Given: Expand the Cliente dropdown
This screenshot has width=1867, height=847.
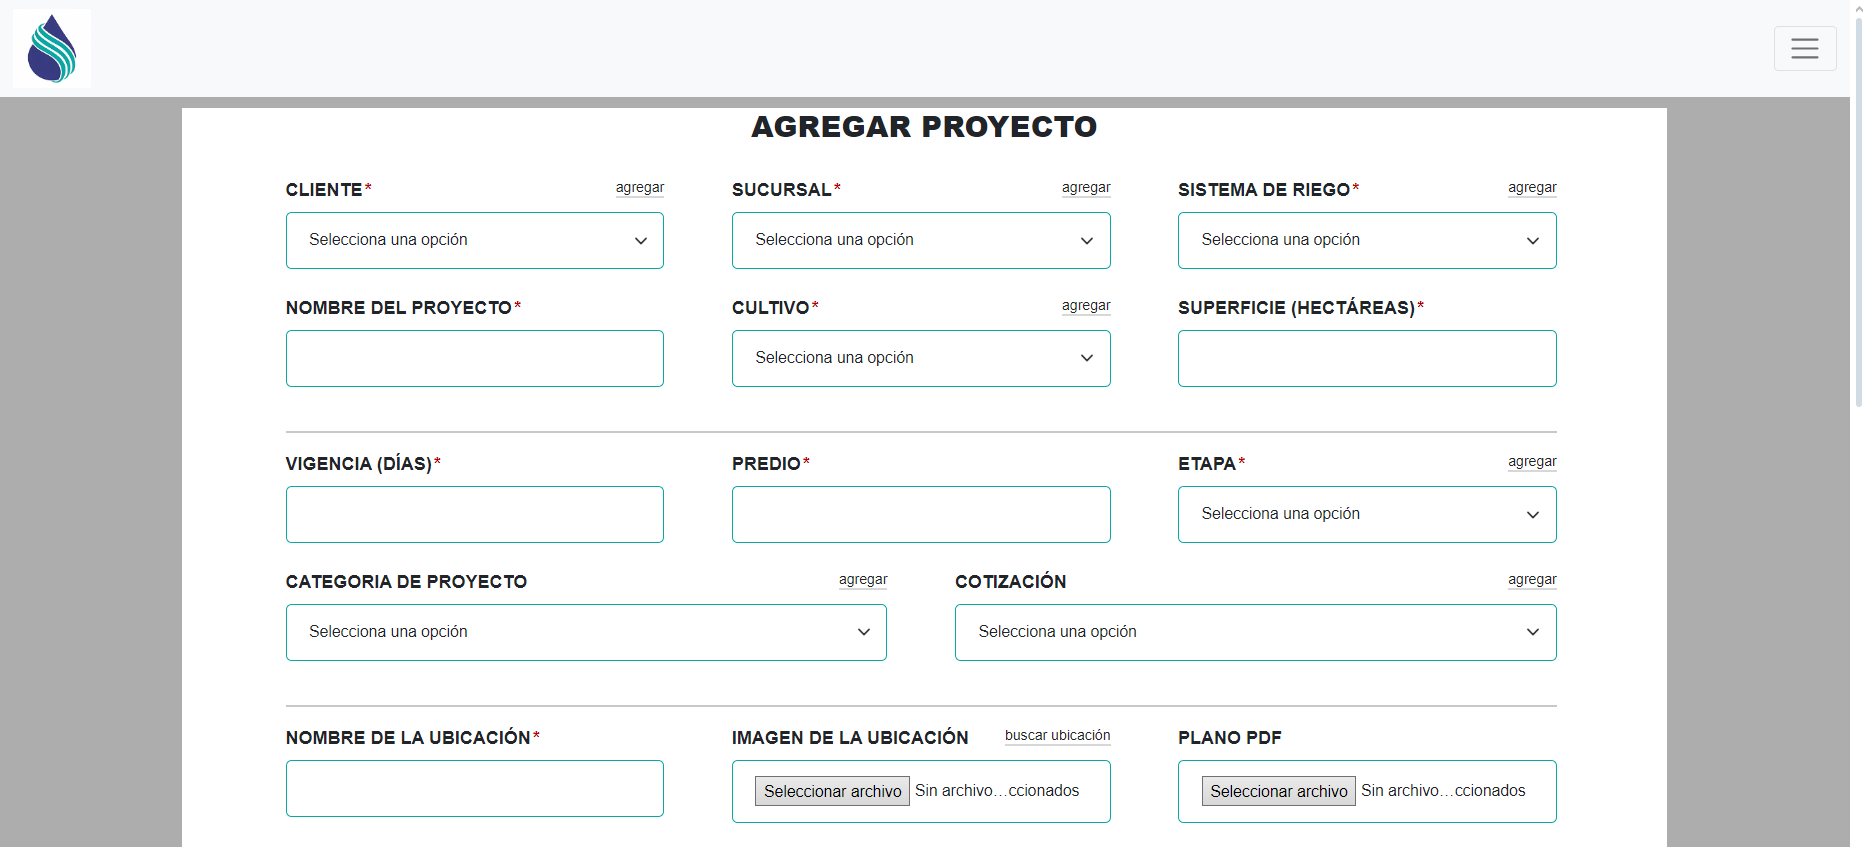Looking at the screenshot, I should tap(474, 240).
